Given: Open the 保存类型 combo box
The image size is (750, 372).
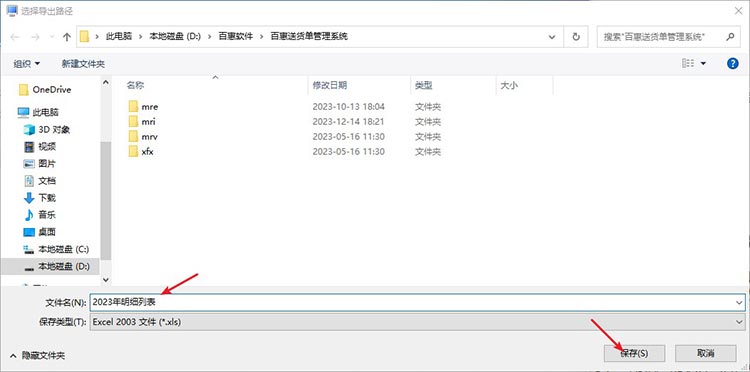Looking at the screenshot, I should (x=417, y=322).
